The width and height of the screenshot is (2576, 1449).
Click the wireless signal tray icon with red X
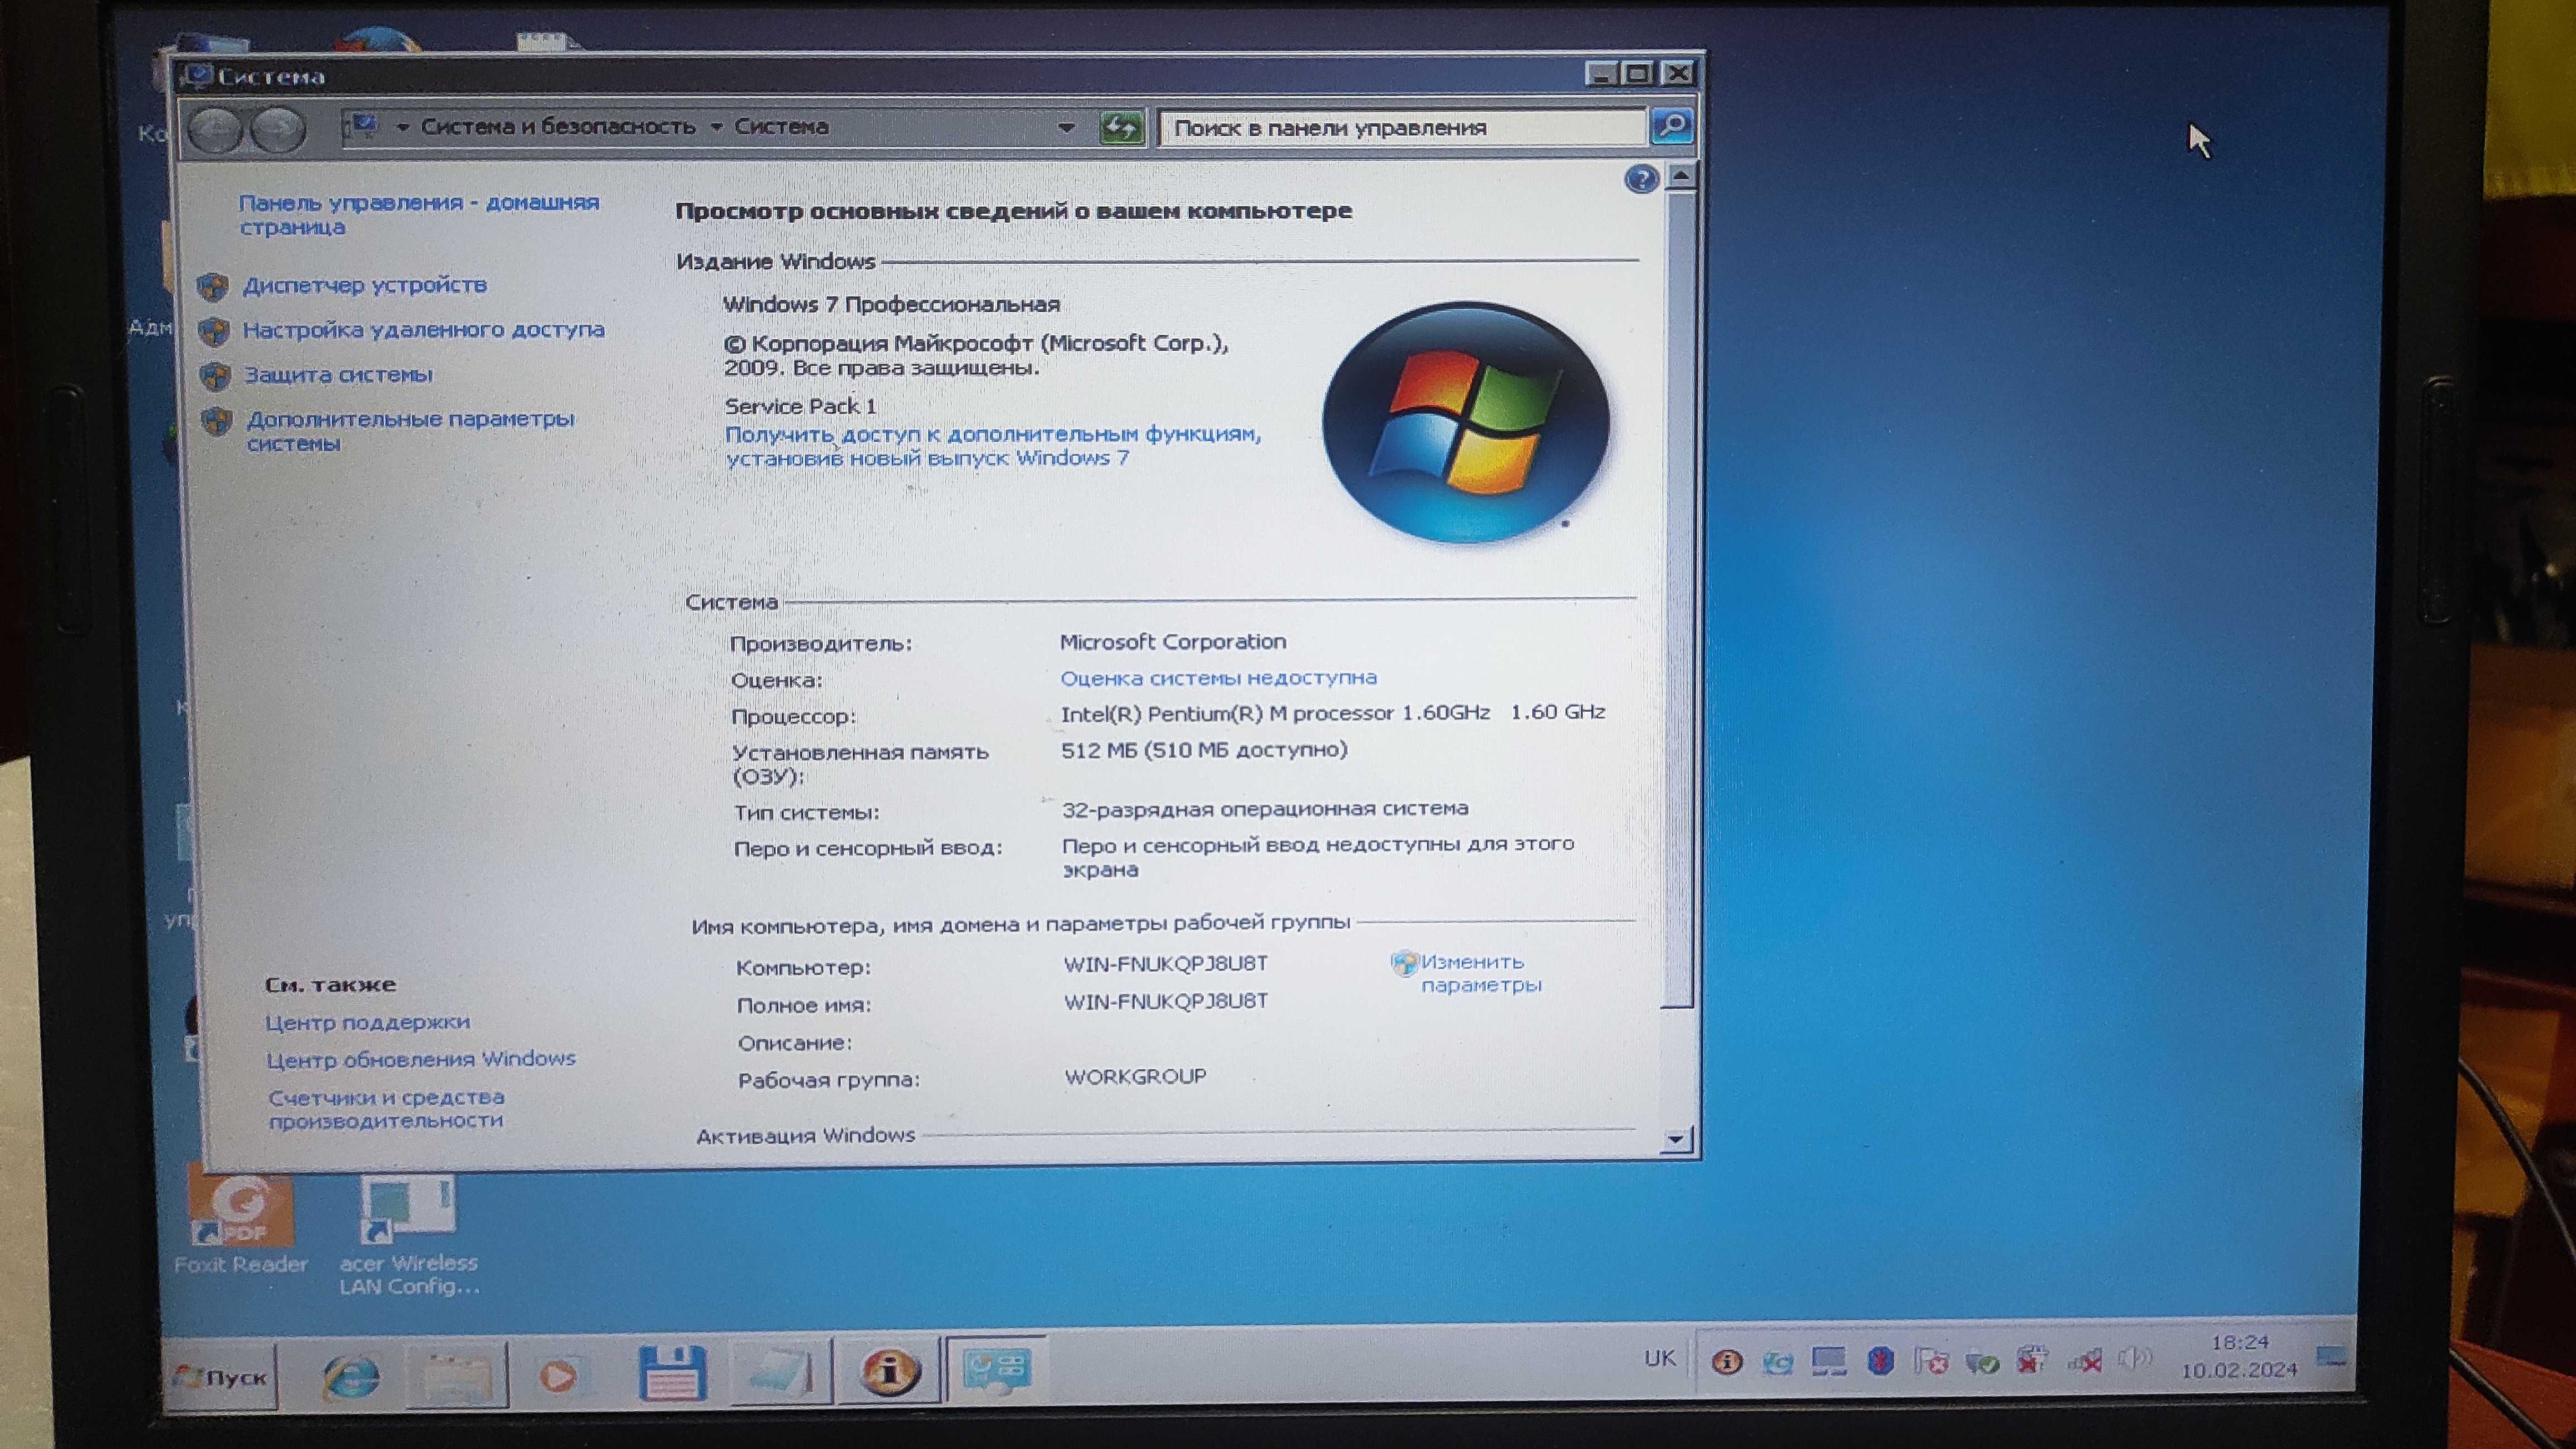click(x=2084, y=1359)
